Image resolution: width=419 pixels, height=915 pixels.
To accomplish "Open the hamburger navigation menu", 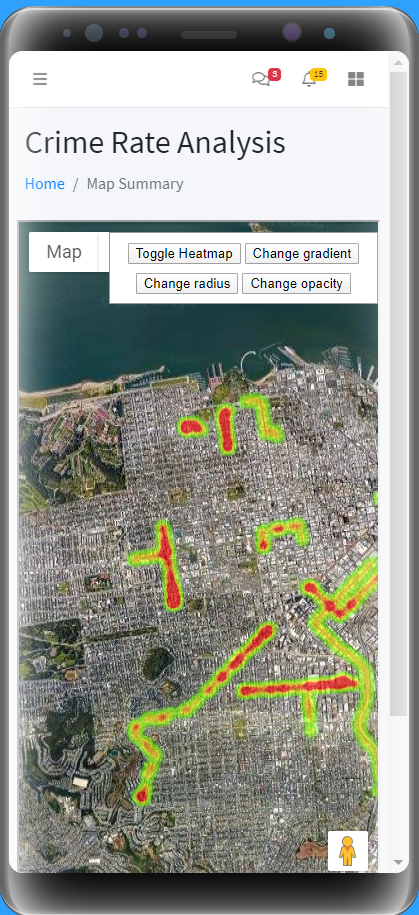I will pyautogui.click(x=40, y=79).
